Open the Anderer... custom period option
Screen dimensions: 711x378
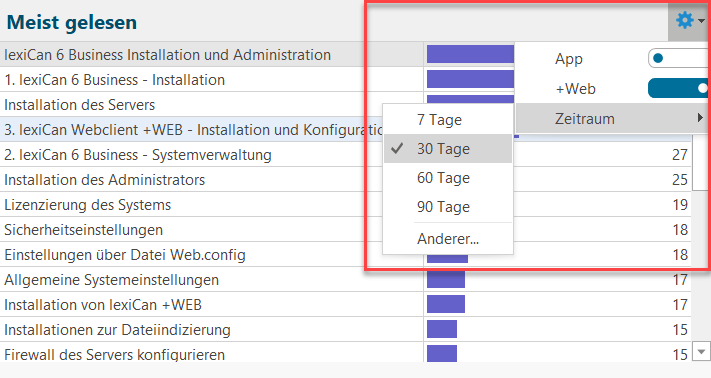pos(448,238)
